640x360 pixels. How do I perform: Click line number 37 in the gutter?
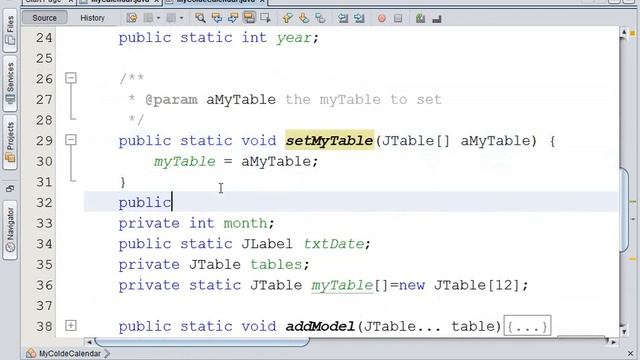point(44,306)
